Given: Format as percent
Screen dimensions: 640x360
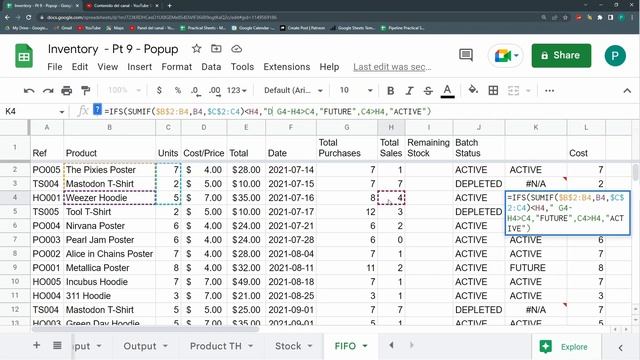Looking at the screenshot, I should [x=178, y=90].
